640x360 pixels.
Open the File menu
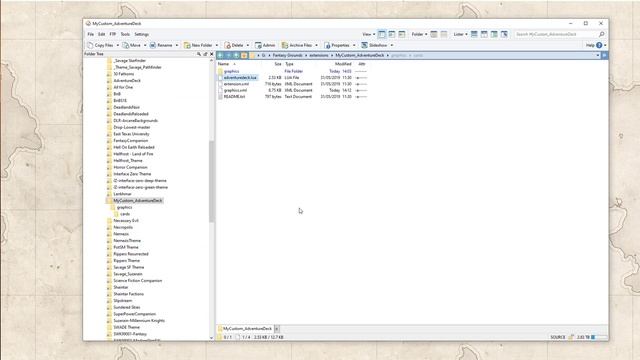tap(91, 34)
